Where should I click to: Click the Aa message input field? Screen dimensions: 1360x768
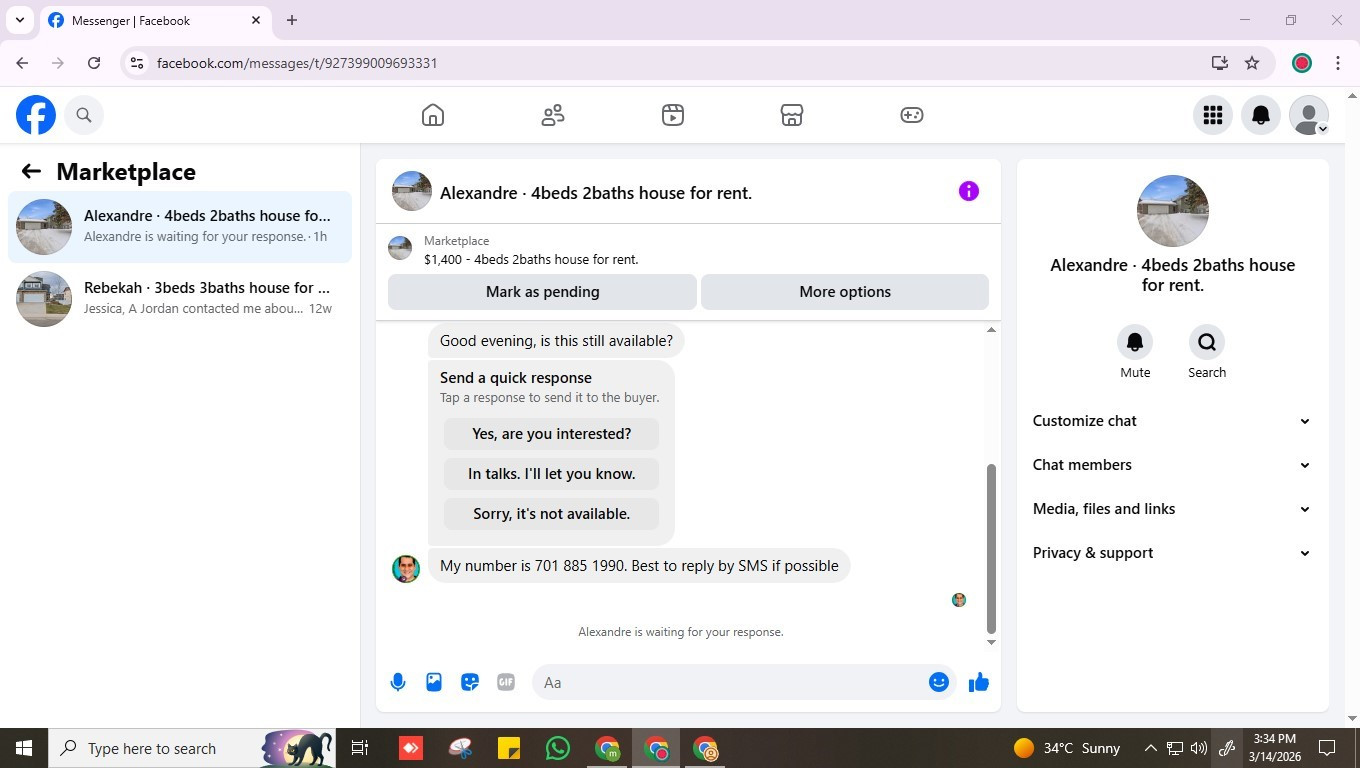click(731, 682)
